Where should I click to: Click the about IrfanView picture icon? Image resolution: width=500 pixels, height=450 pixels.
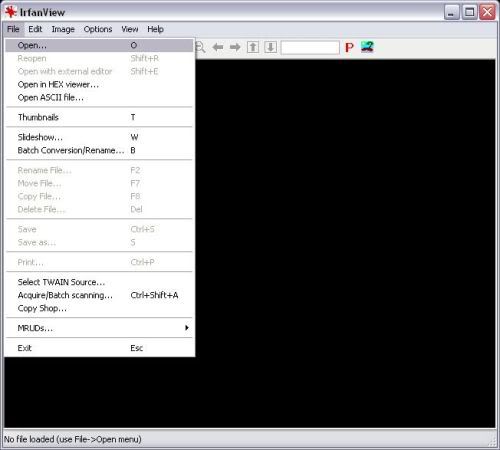[367, 47]
